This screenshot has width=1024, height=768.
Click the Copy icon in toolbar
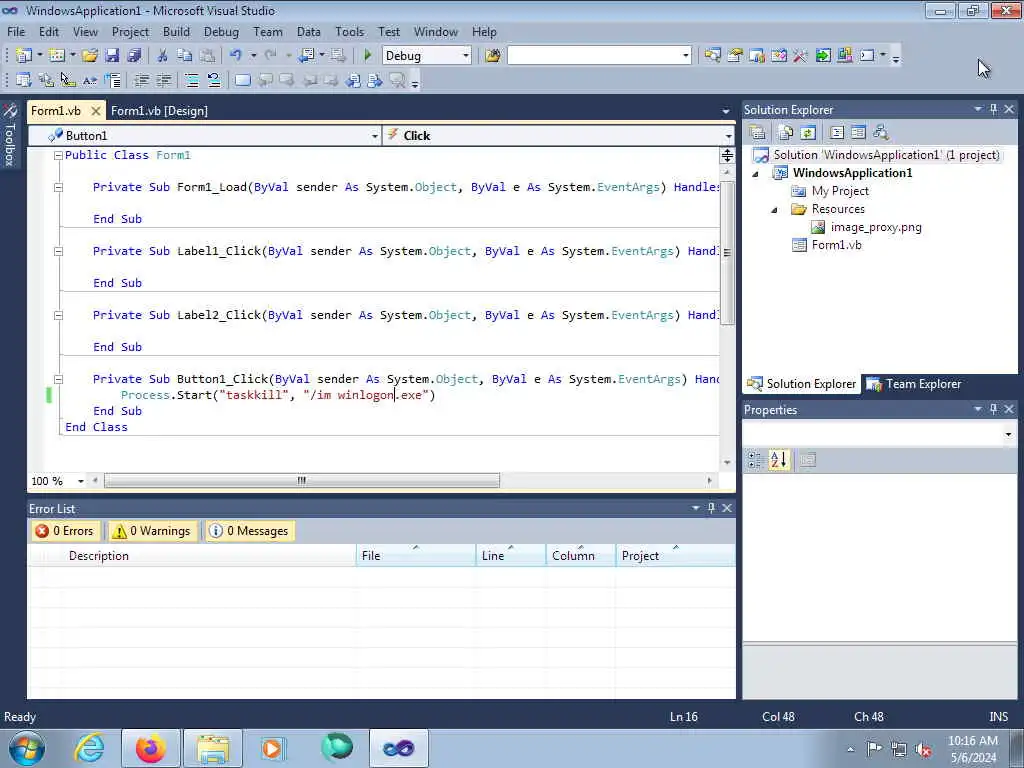click(x=185, y=56)
